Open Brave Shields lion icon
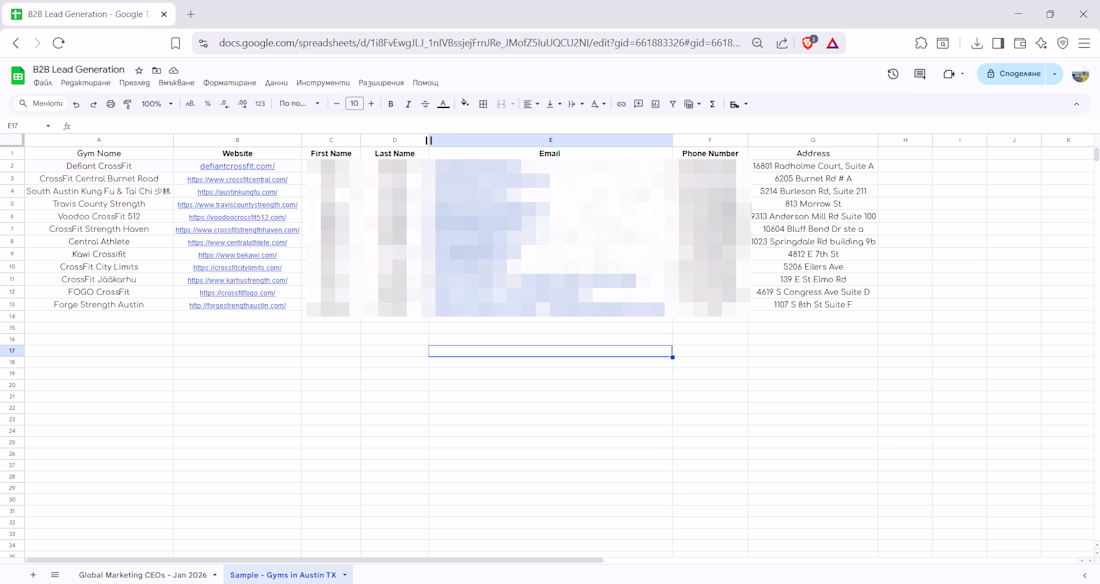The image size is (1100, 584). point(808,43)
